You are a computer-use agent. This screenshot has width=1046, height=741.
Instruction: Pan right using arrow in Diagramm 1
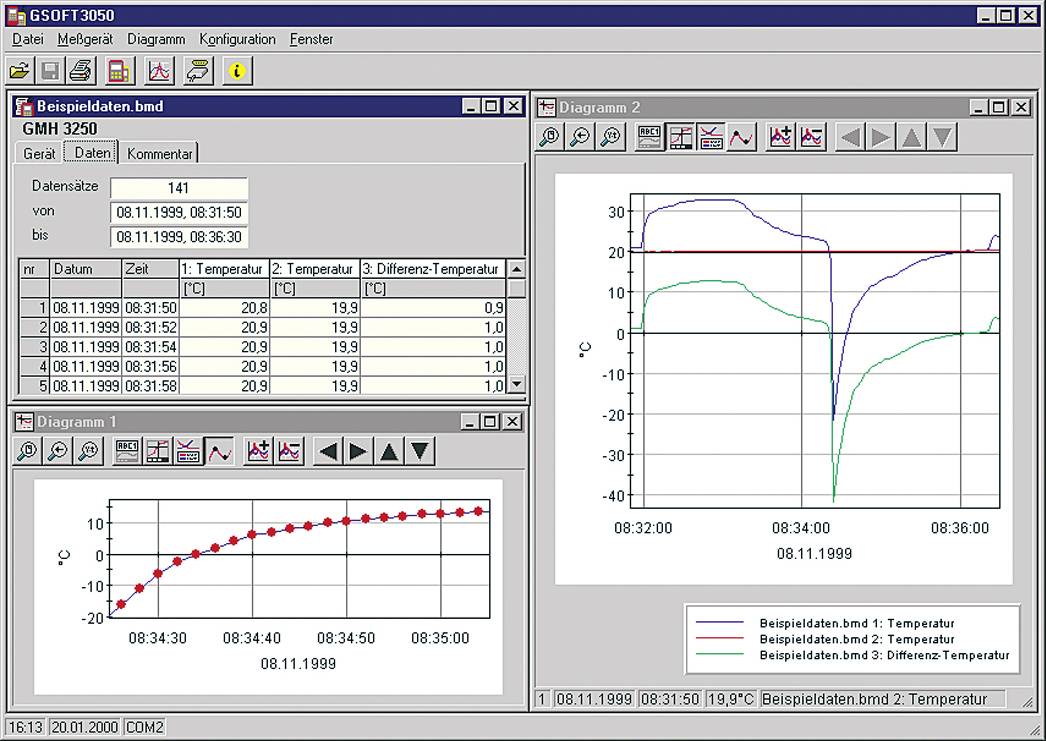(358, 452)
